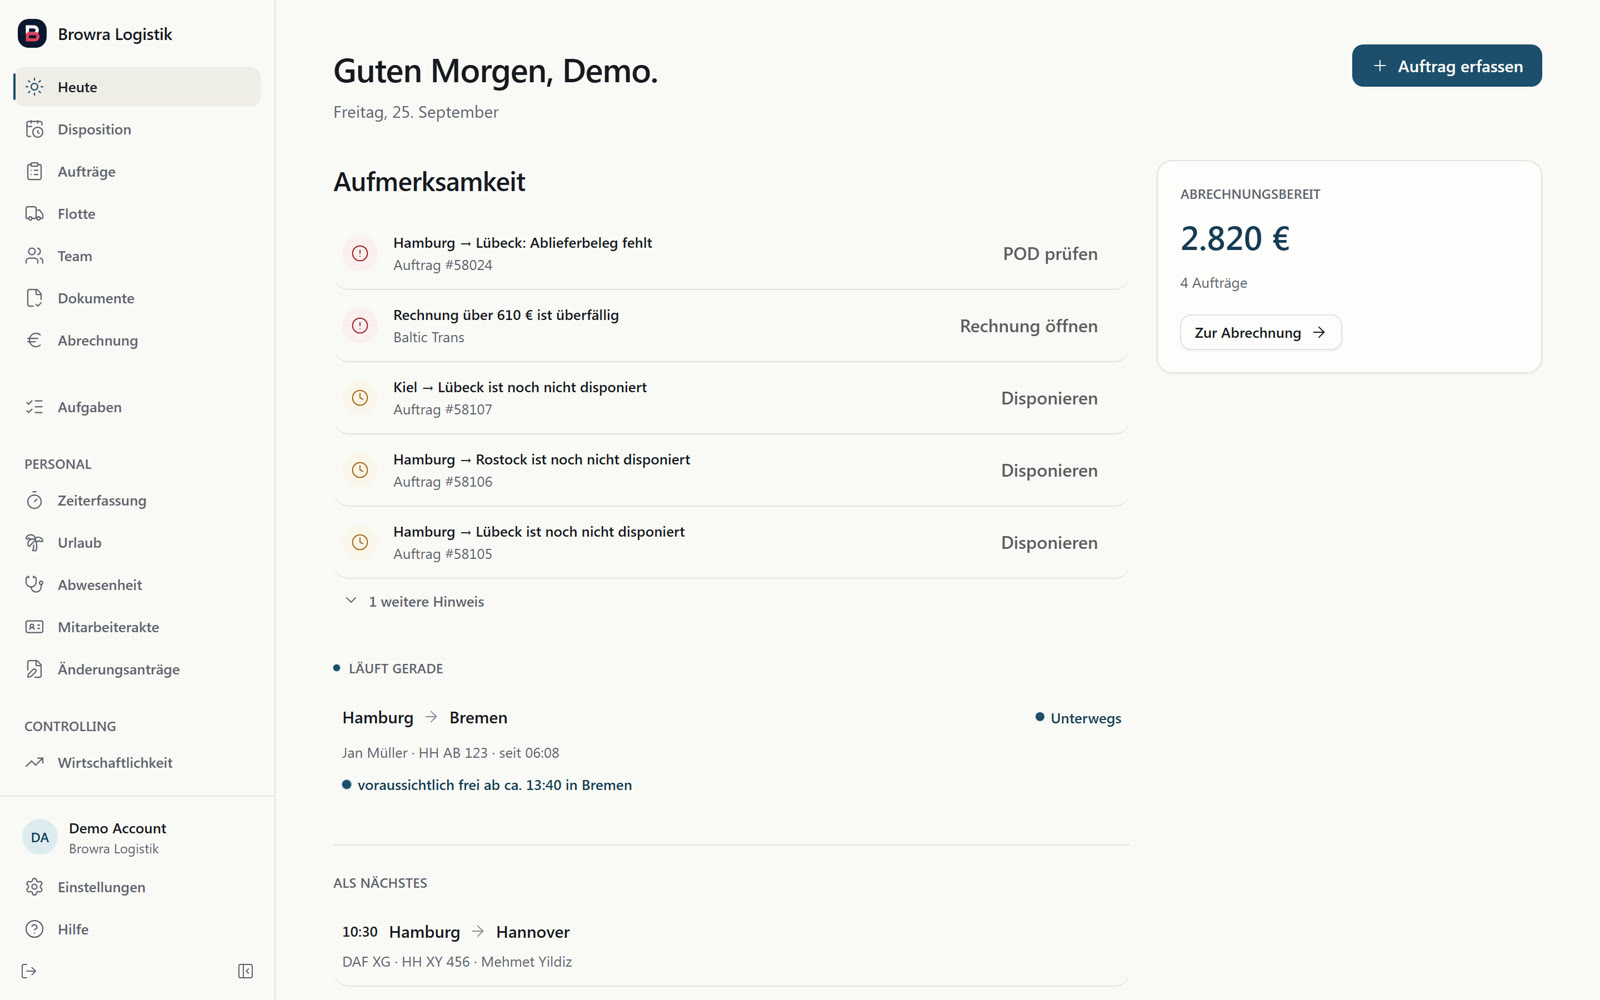Open the running Hamburg → Bremen trip

(x=731, y=750)
